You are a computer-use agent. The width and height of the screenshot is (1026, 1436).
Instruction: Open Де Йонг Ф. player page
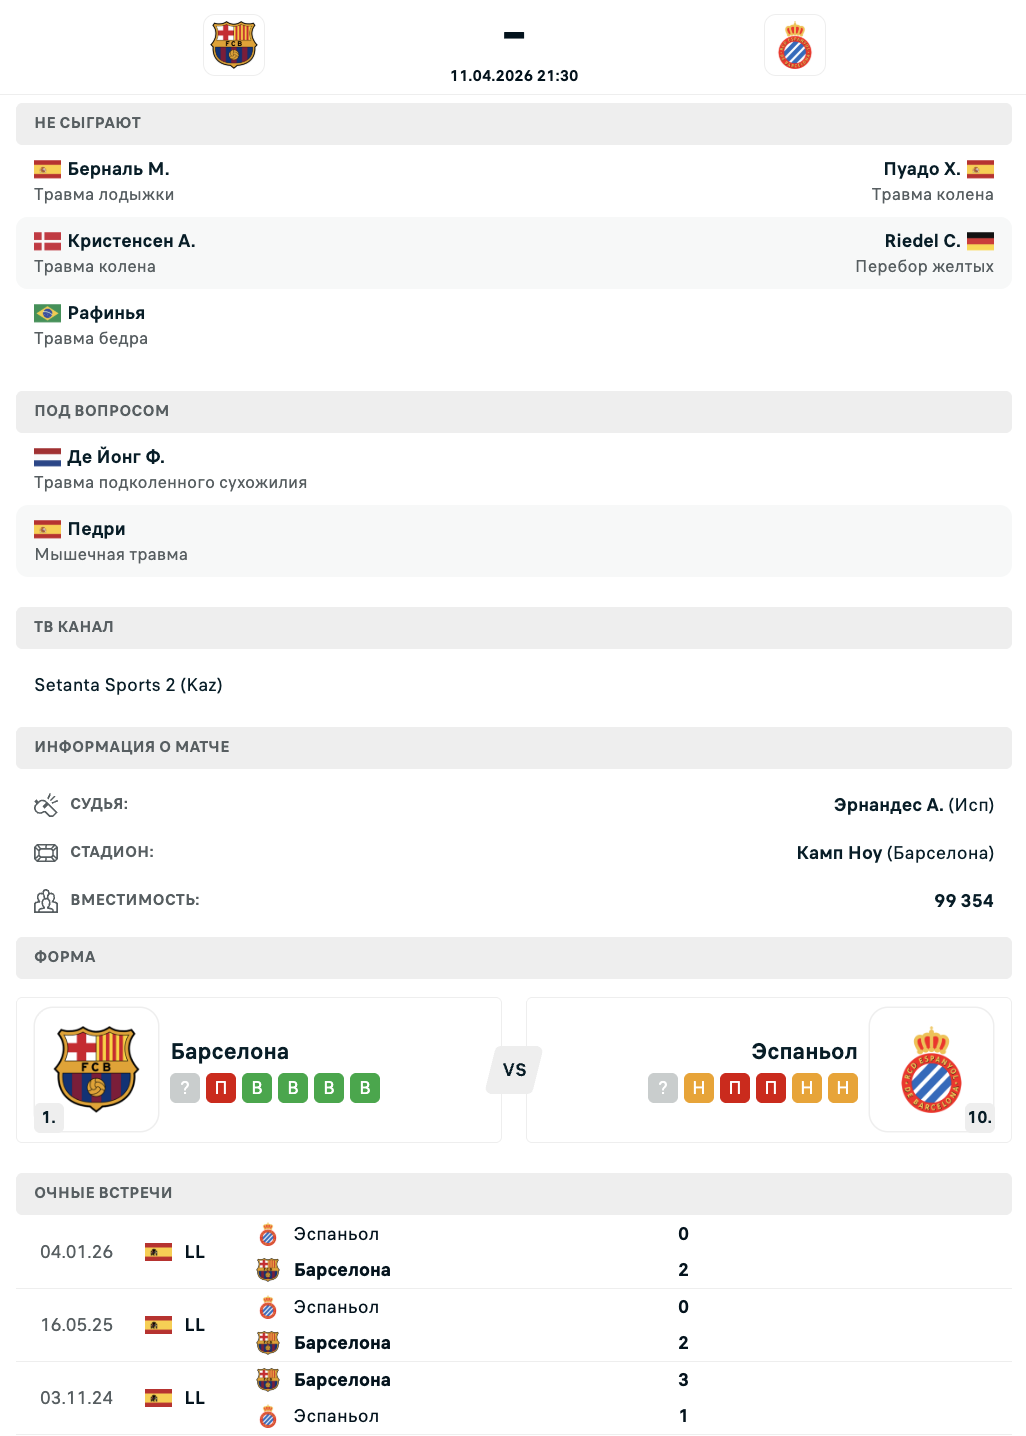(116, 457)
